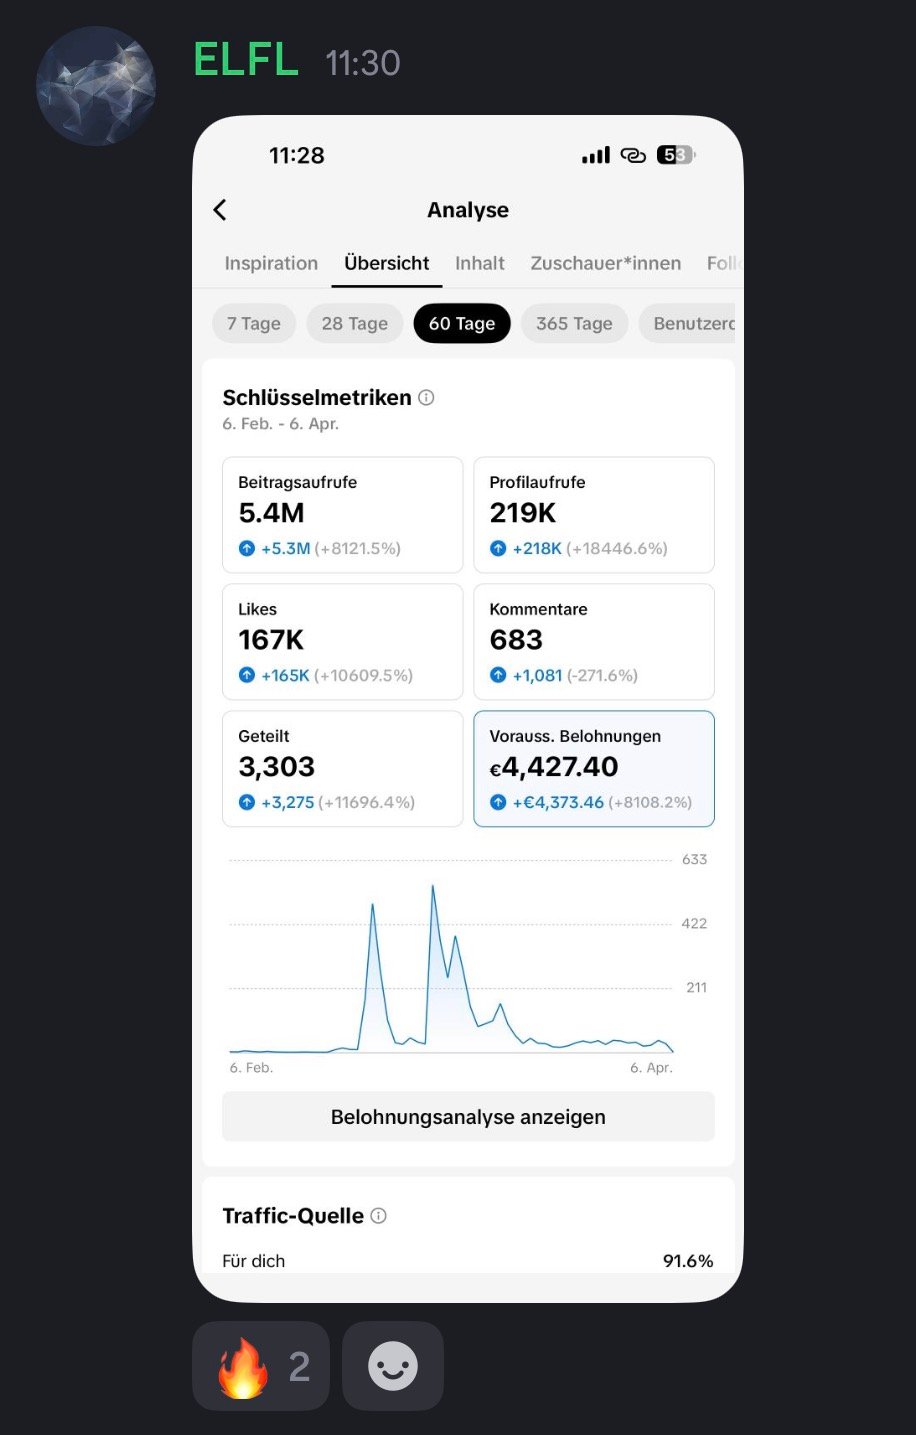Open the info icon next to Traffic-Quelle
The width and height of the screenshot is (916, 1435).
pos(378,1216)
